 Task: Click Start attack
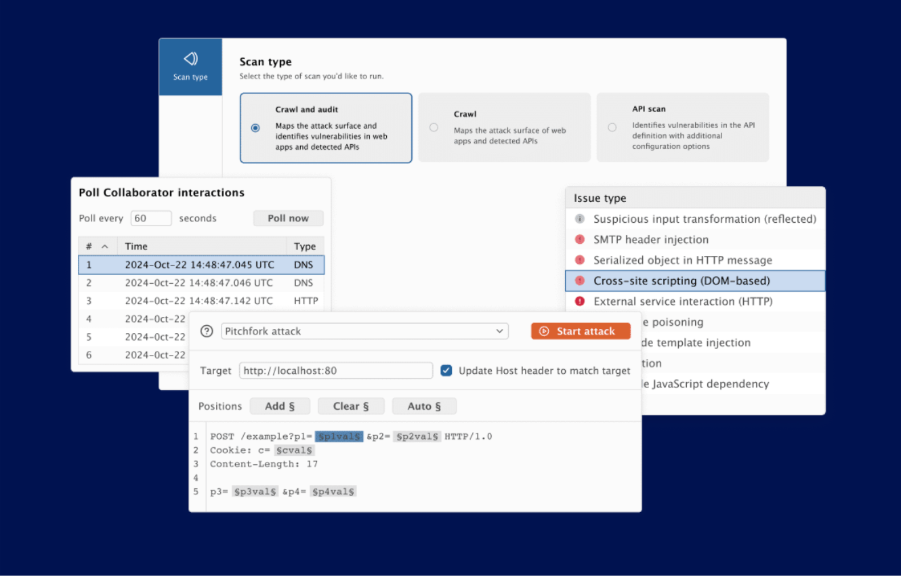click(x=582, y=330)
